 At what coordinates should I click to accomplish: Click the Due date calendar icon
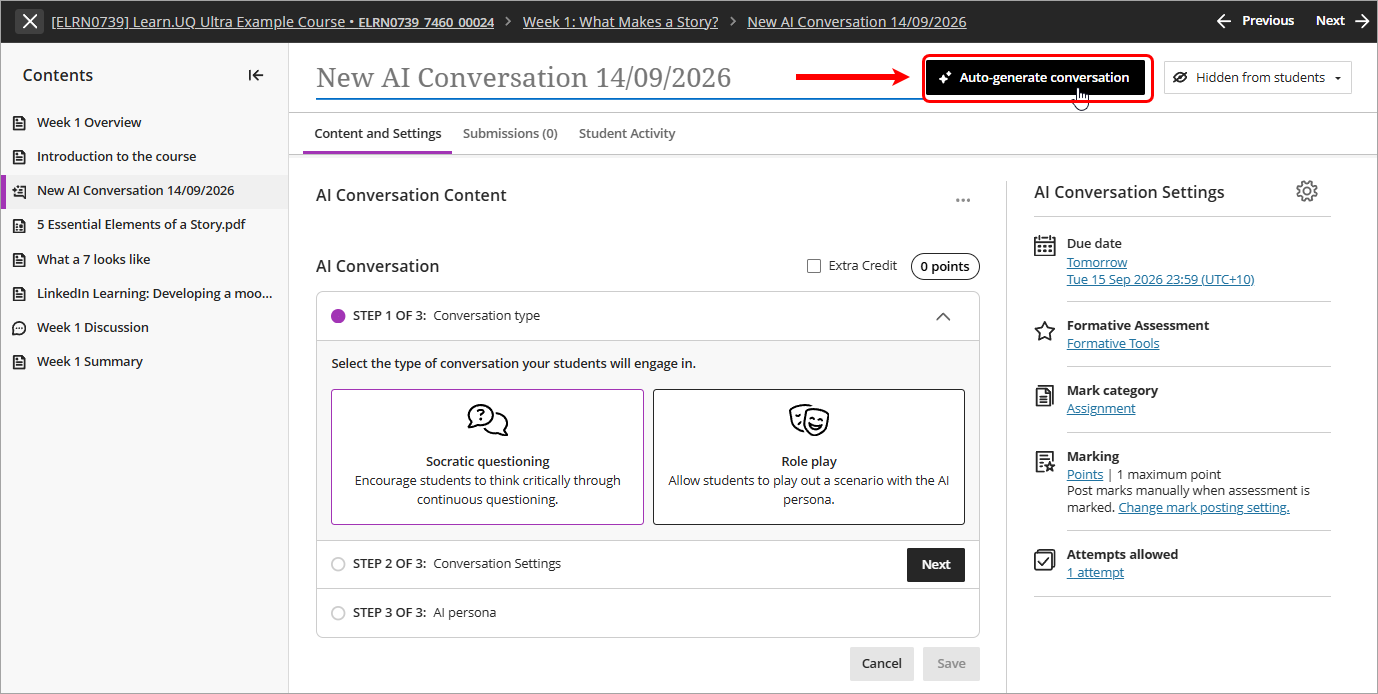(1045, 245)
